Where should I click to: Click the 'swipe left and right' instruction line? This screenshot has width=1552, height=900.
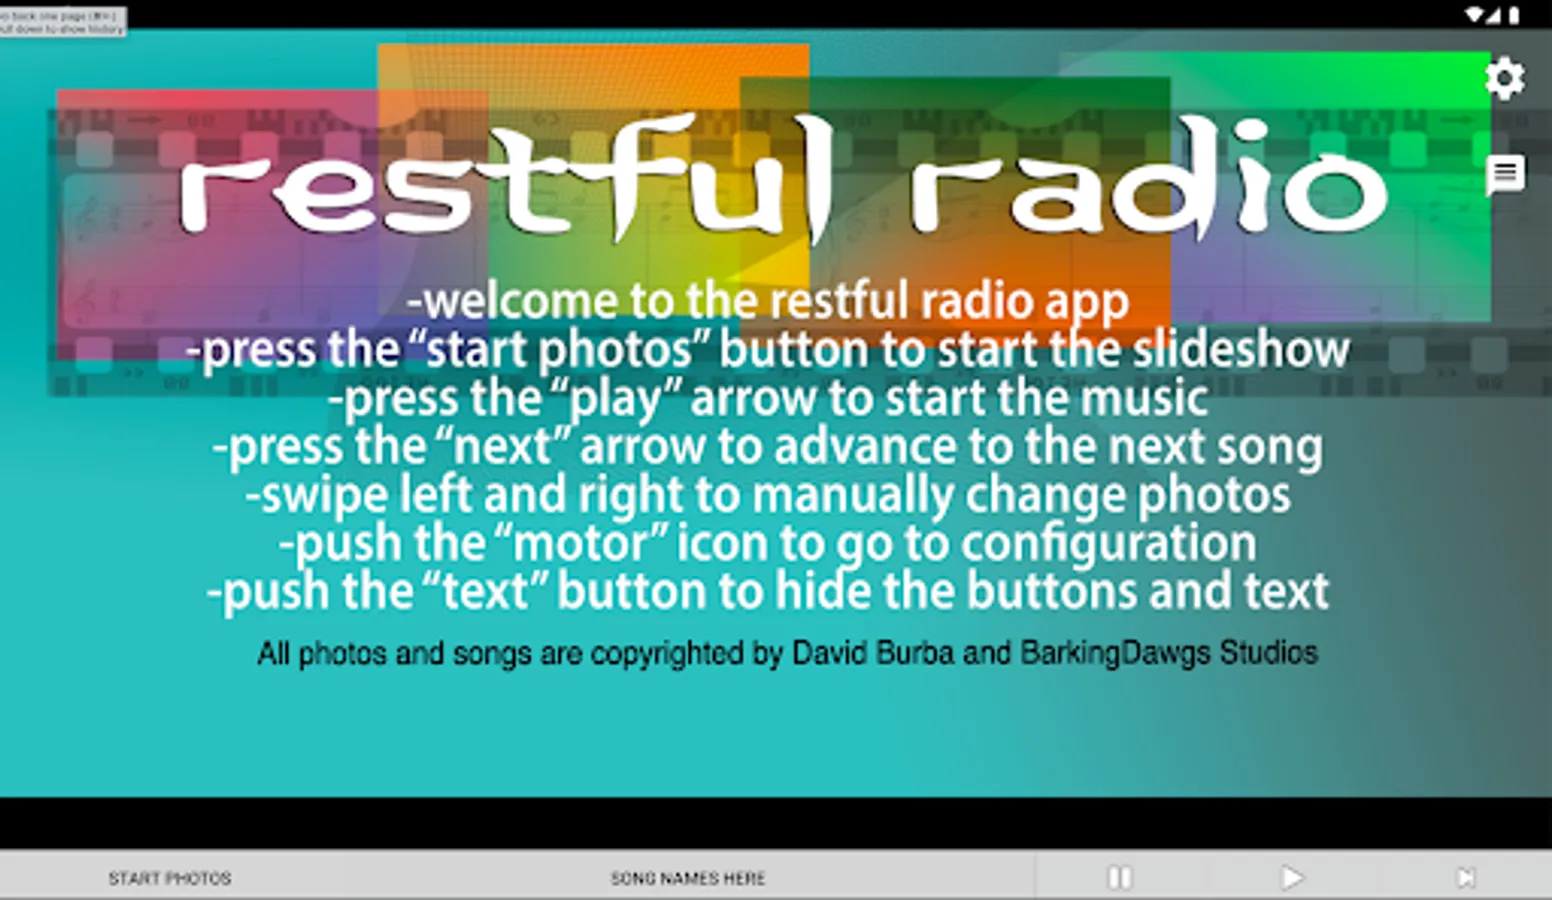pos(768,496)
